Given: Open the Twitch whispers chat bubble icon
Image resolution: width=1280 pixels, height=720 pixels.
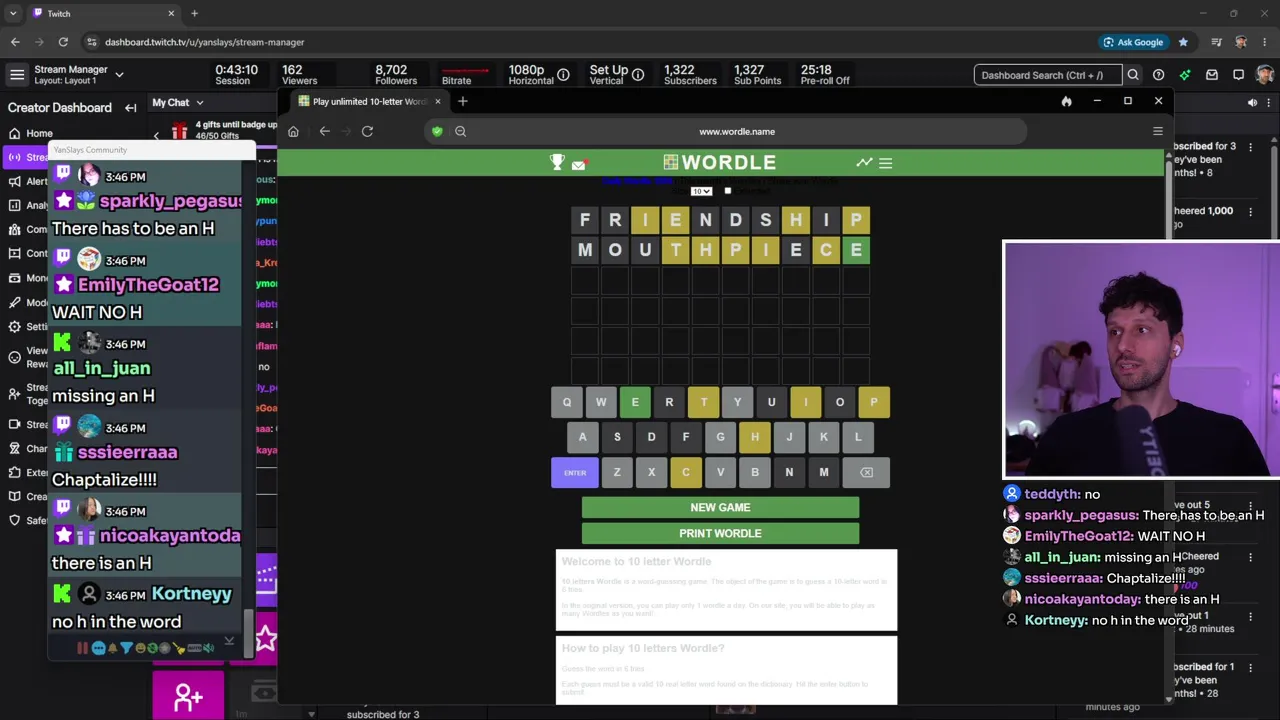Looking at the screenshot, I should click(x=1238, y=75).
